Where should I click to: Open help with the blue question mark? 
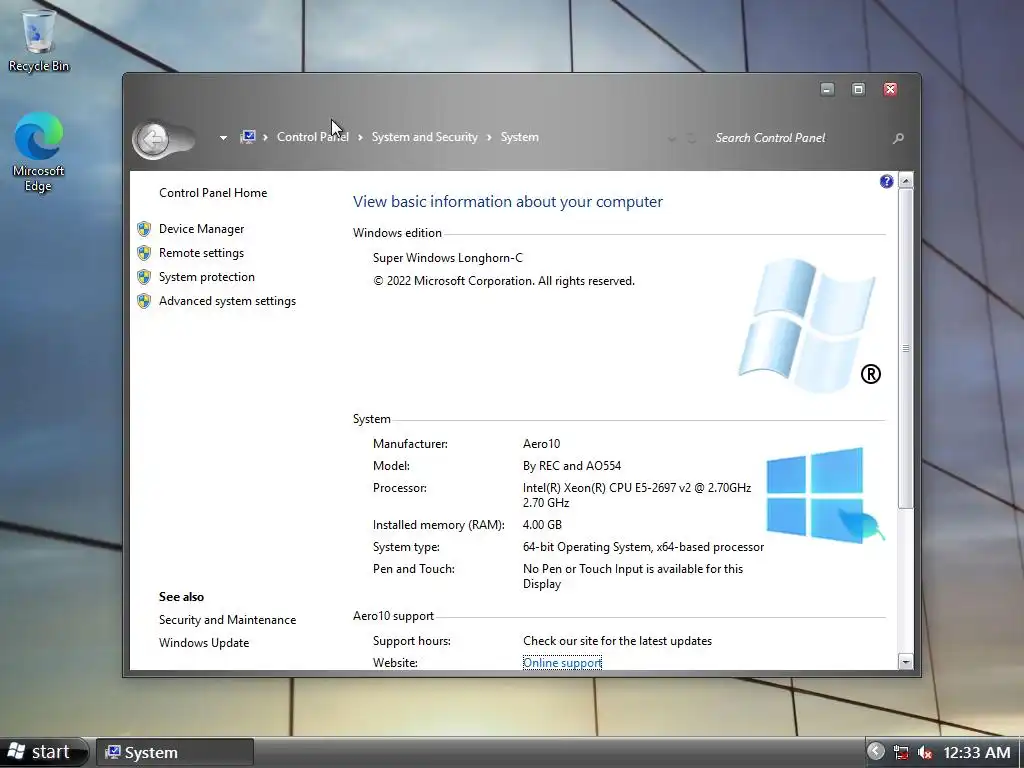886,182
